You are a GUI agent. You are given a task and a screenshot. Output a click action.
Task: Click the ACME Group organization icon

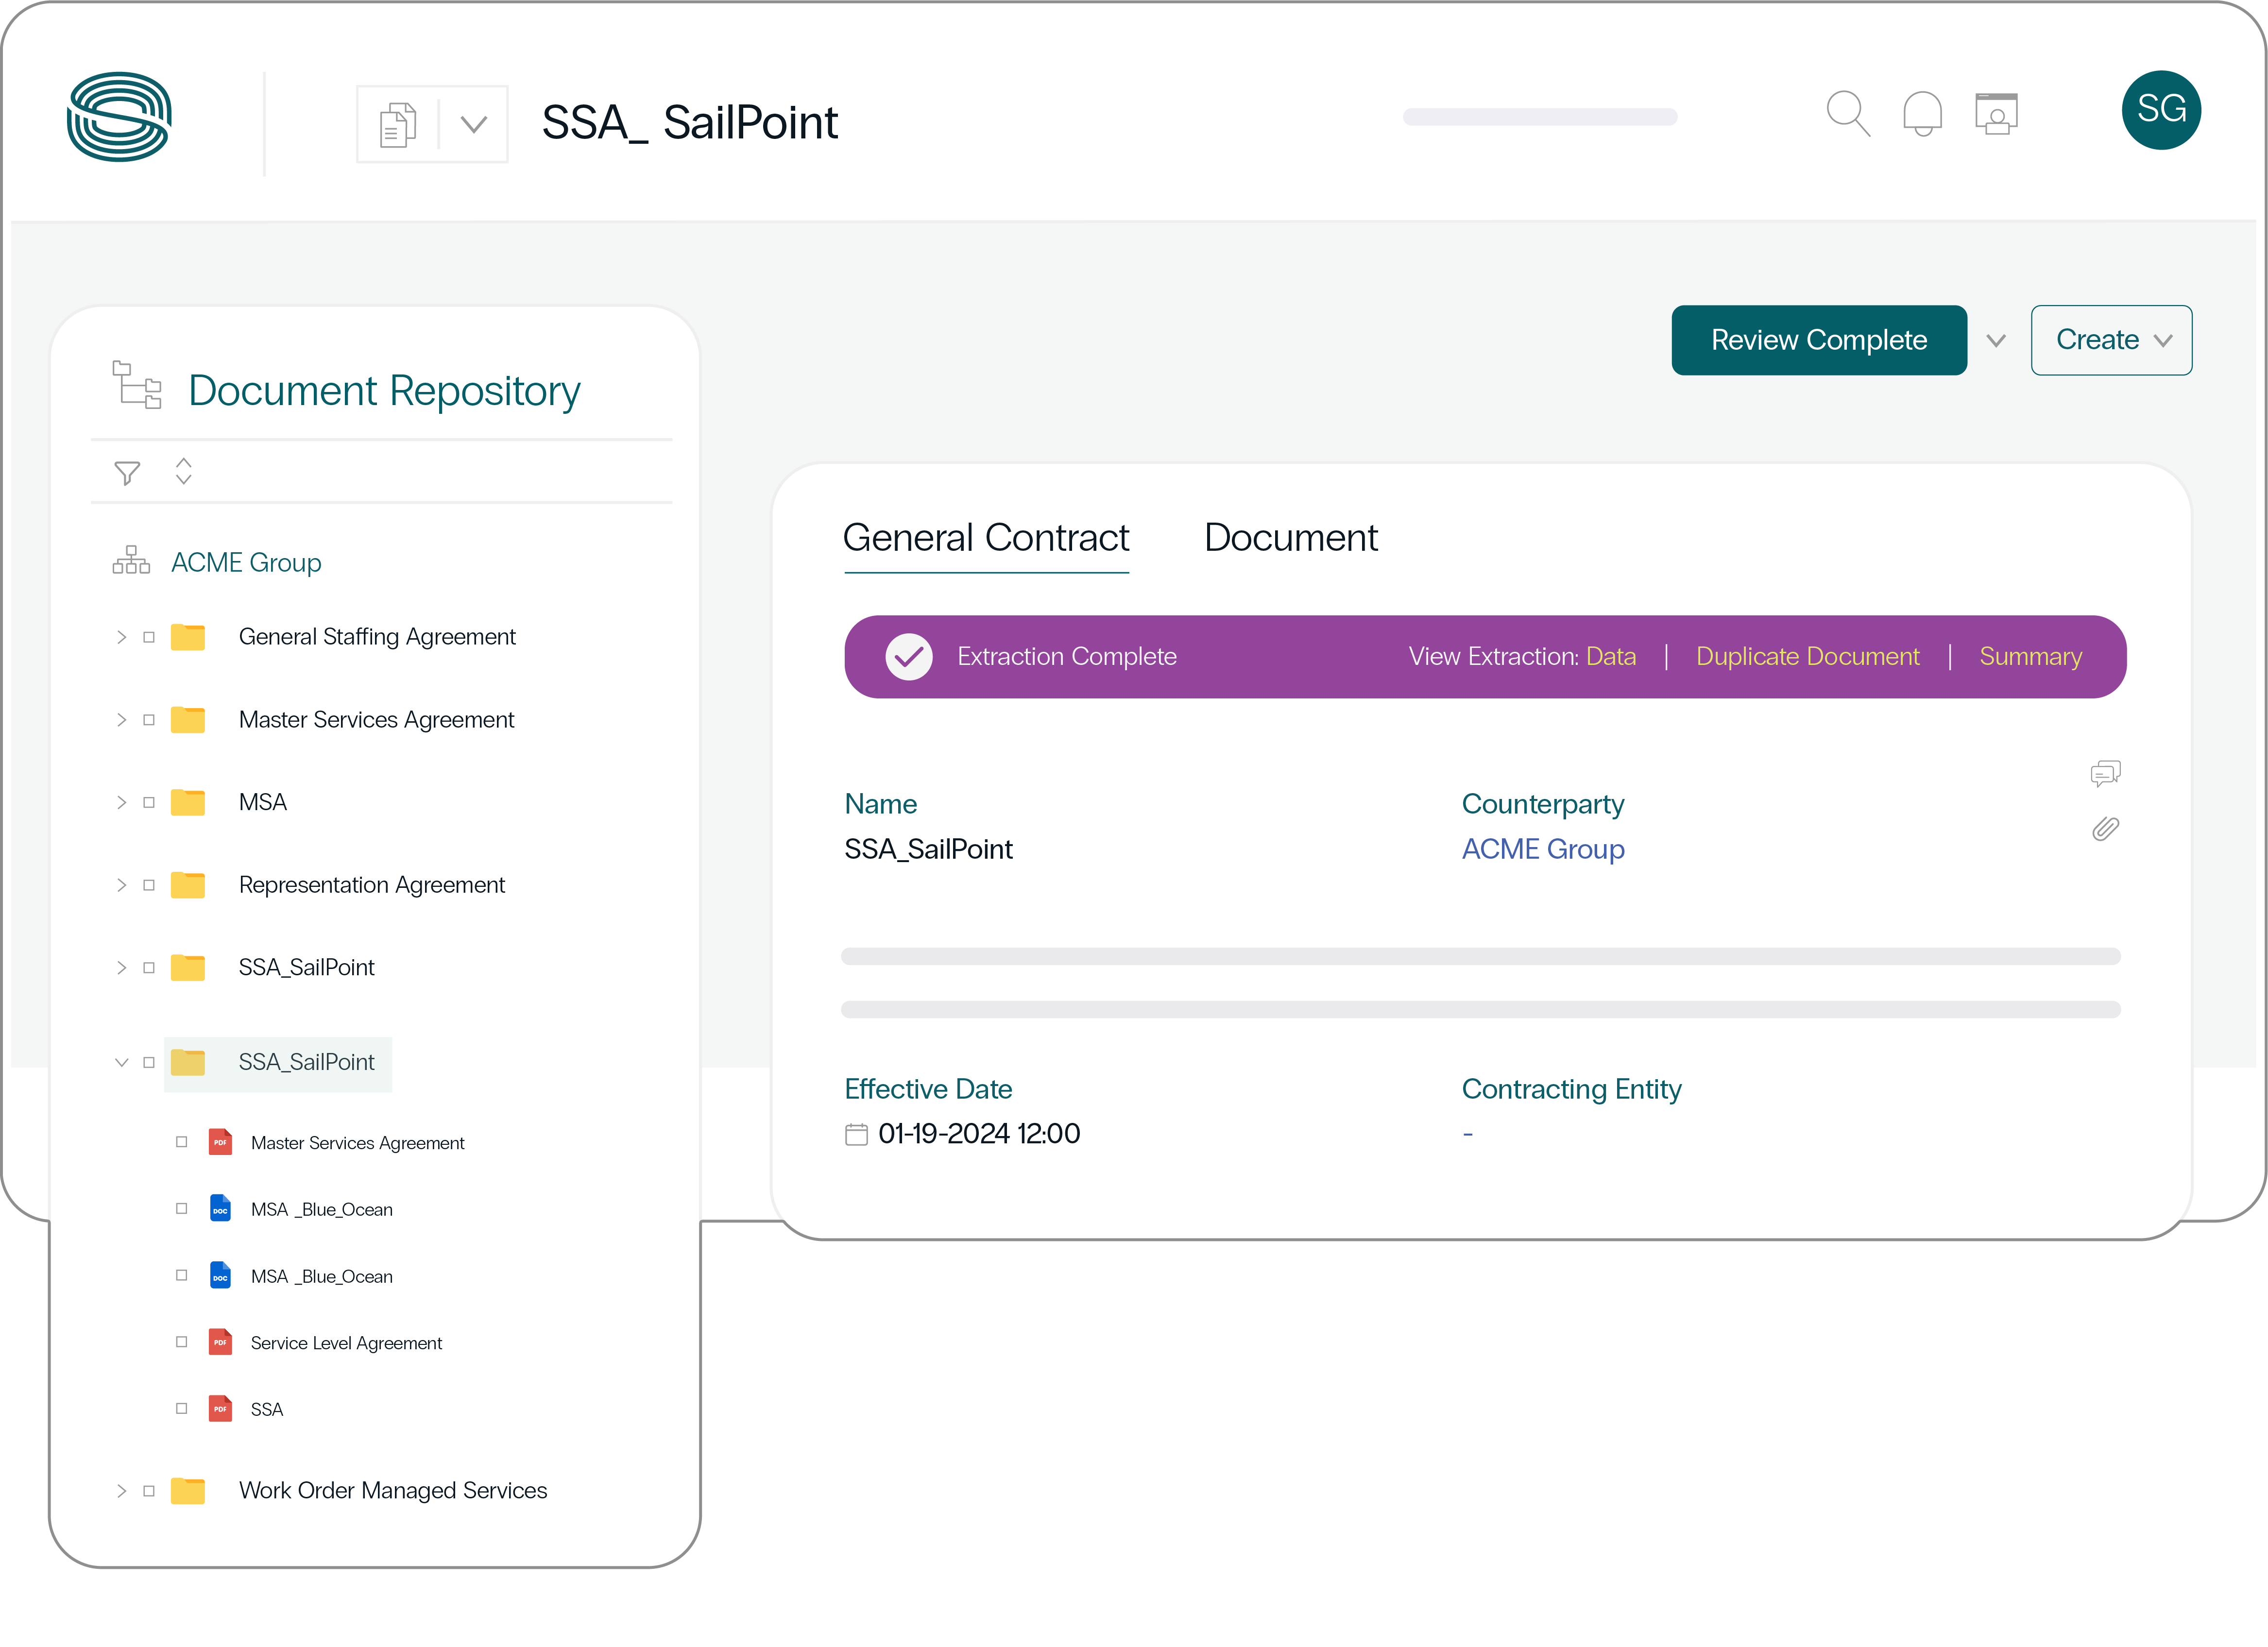131,560
